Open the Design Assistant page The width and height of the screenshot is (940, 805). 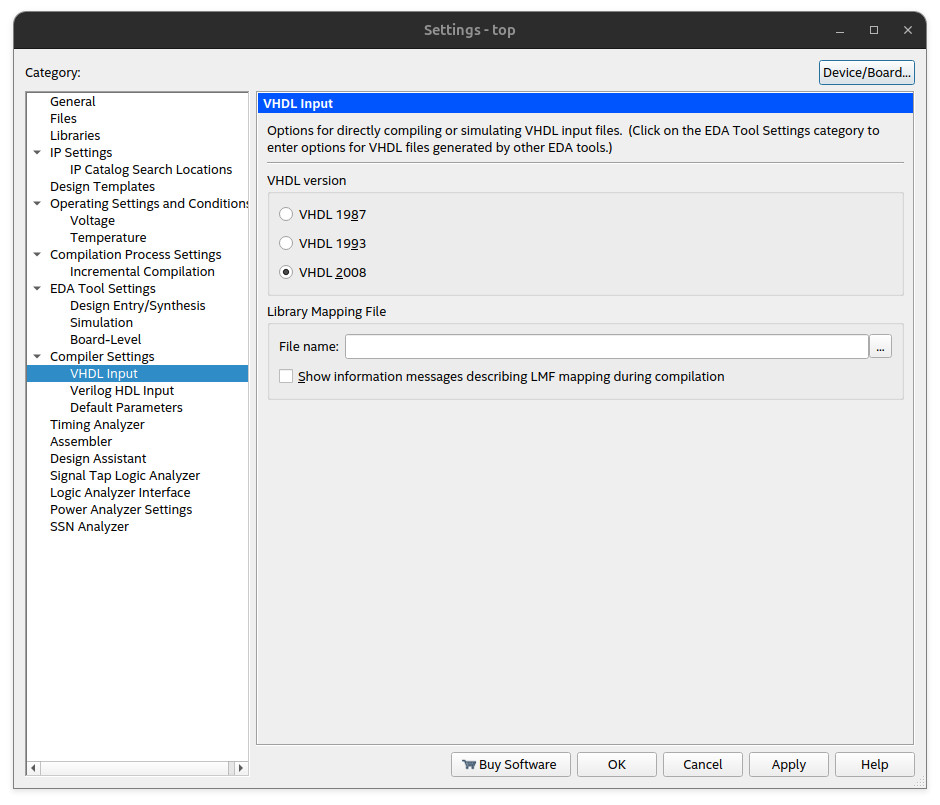pos(98,459)
